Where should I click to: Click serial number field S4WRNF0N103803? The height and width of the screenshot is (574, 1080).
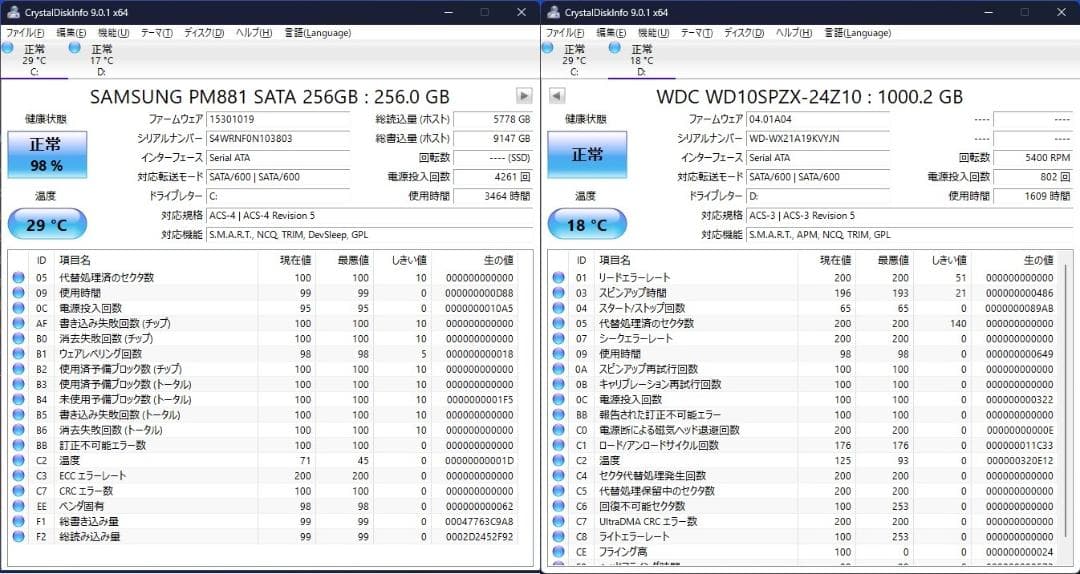pyautogui.click(x=278, y=139)
